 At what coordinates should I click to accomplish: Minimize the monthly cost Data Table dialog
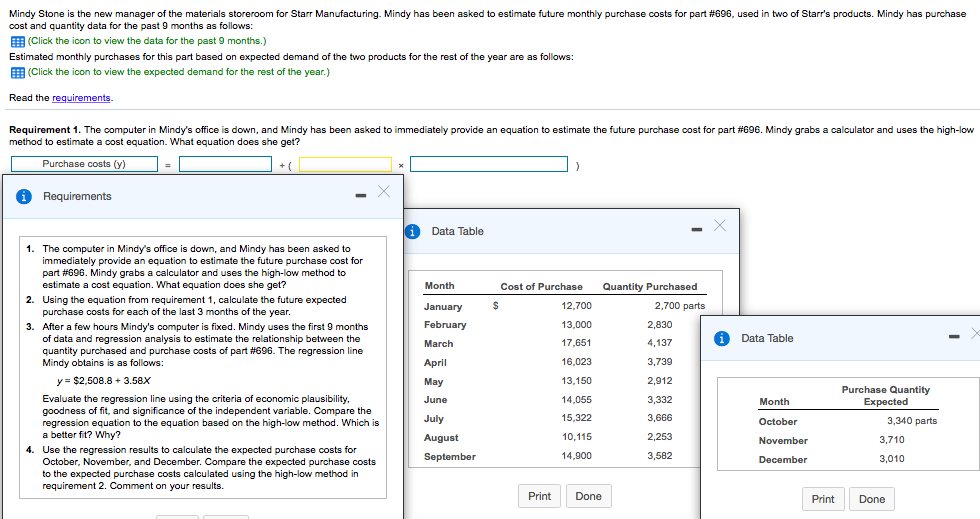(x=696, y=230)
